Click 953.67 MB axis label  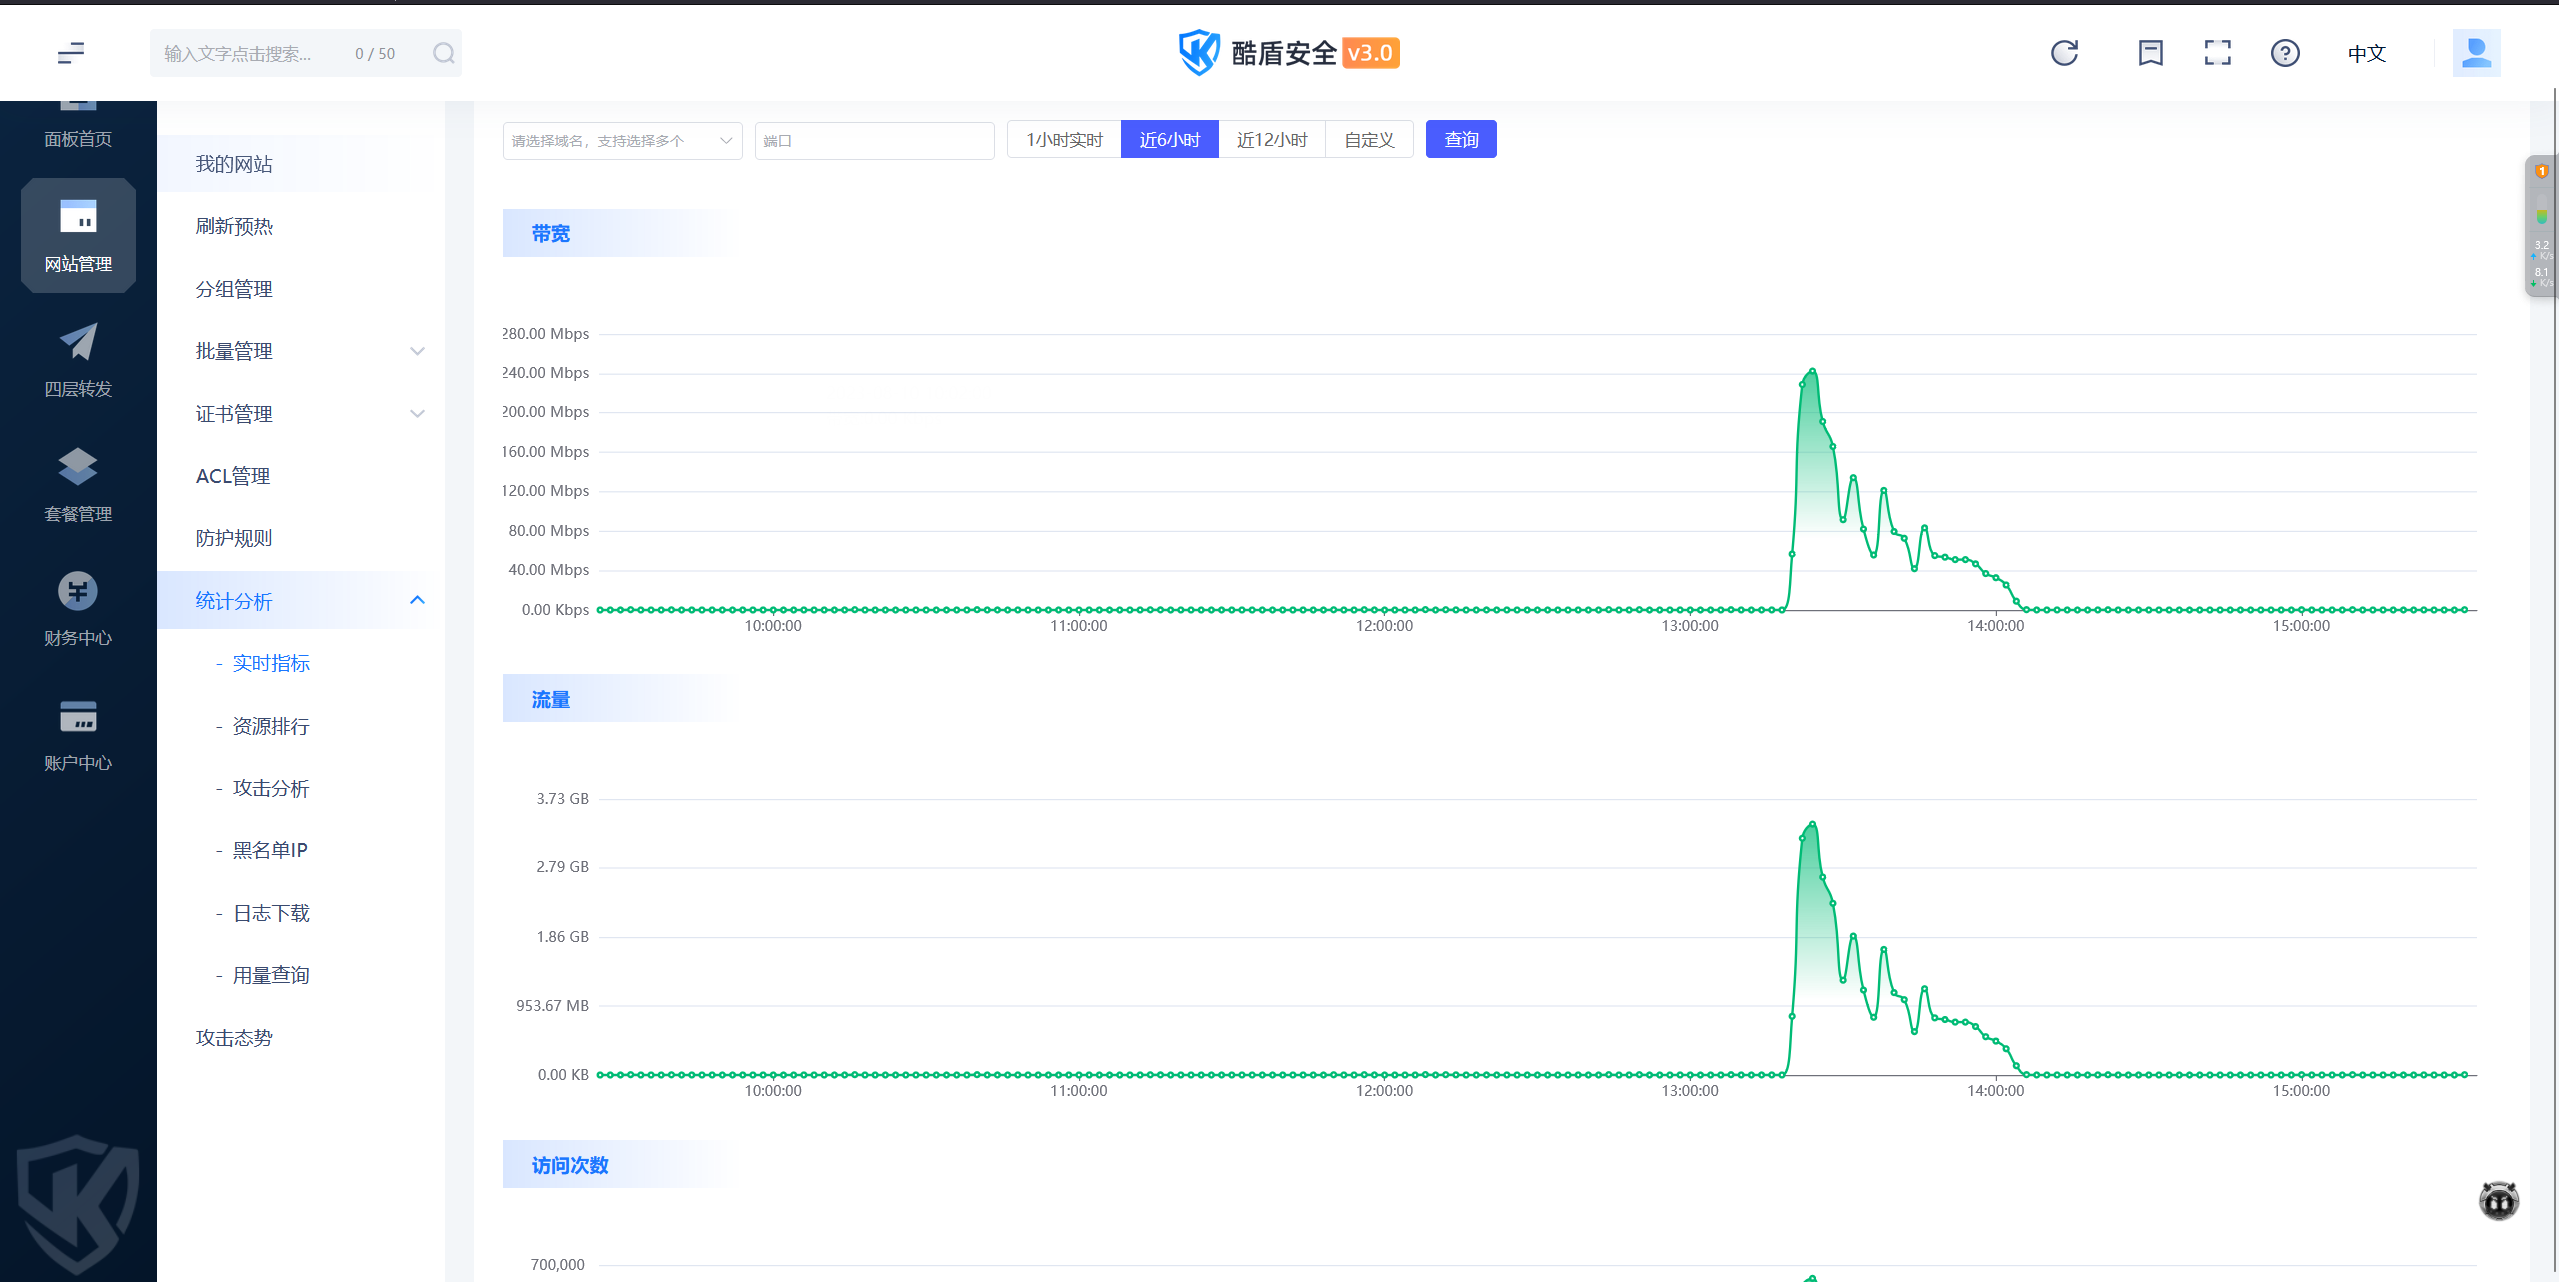click(x=552, y=1006)
